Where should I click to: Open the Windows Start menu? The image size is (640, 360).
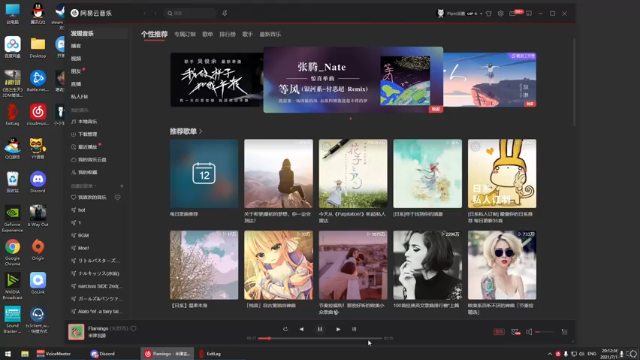tap(8, 354)
